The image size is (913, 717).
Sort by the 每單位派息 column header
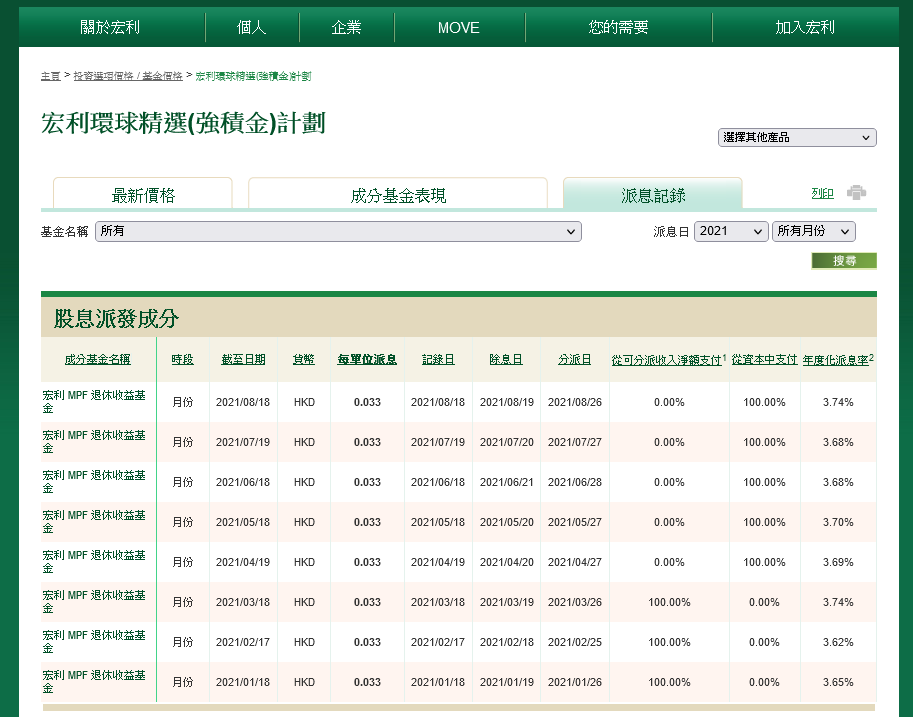pyautogui.click(x=367, y=359)
